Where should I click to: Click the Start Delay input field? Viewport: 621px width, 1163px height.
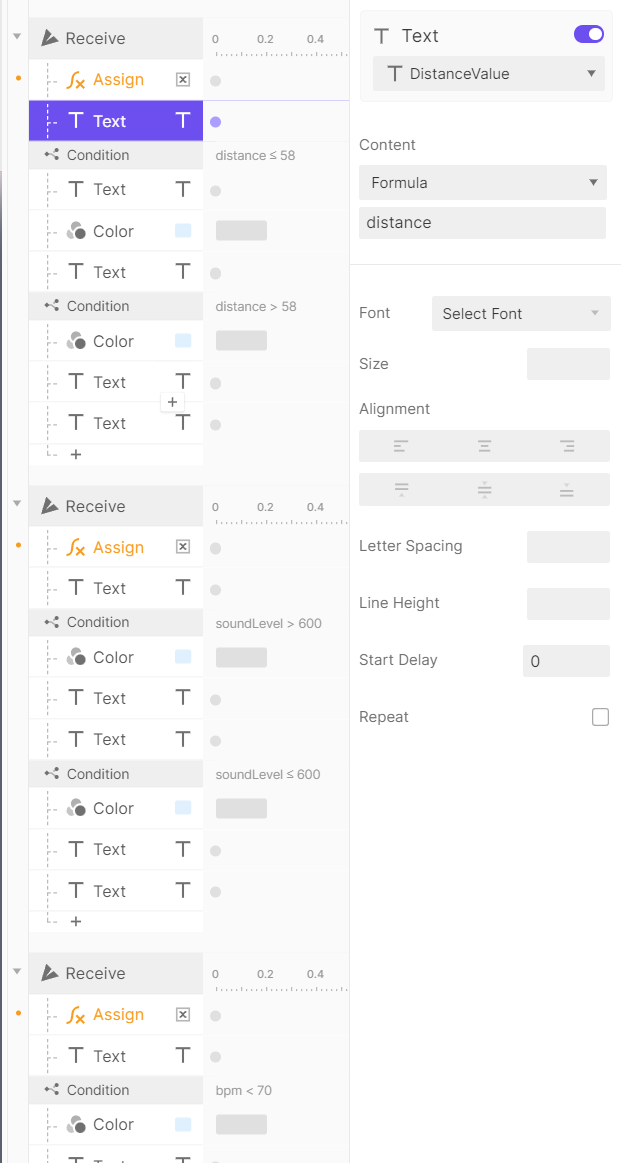coord(565,661)
